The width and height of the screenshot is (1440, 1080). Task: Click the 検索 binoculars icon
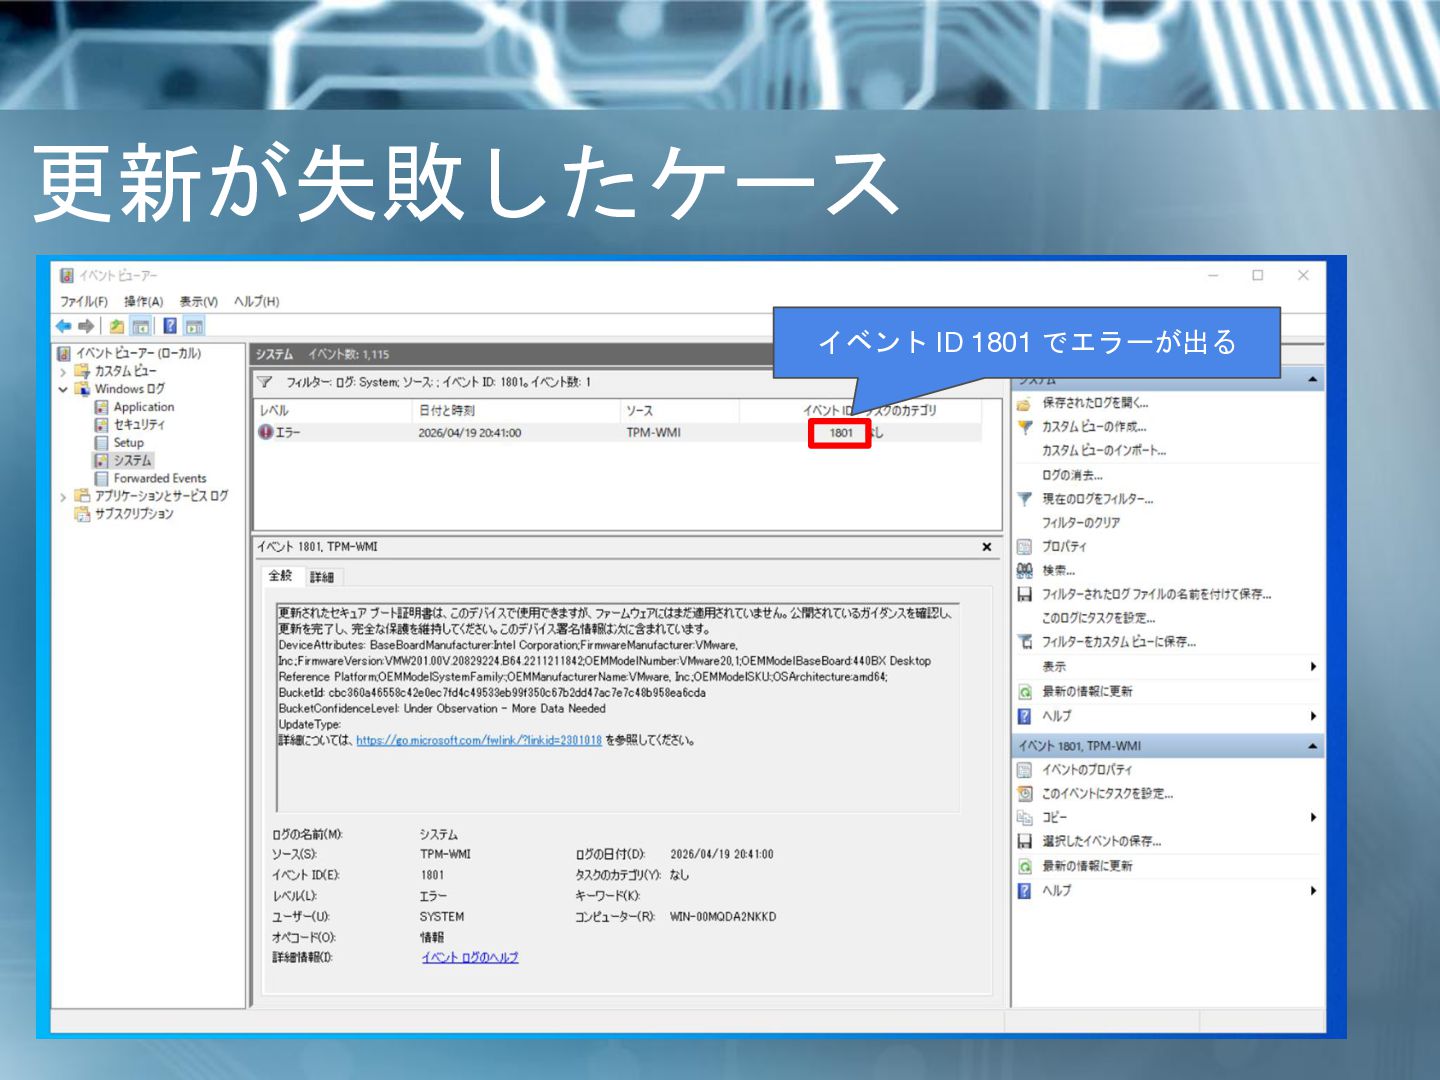(x=1025, y=570)
